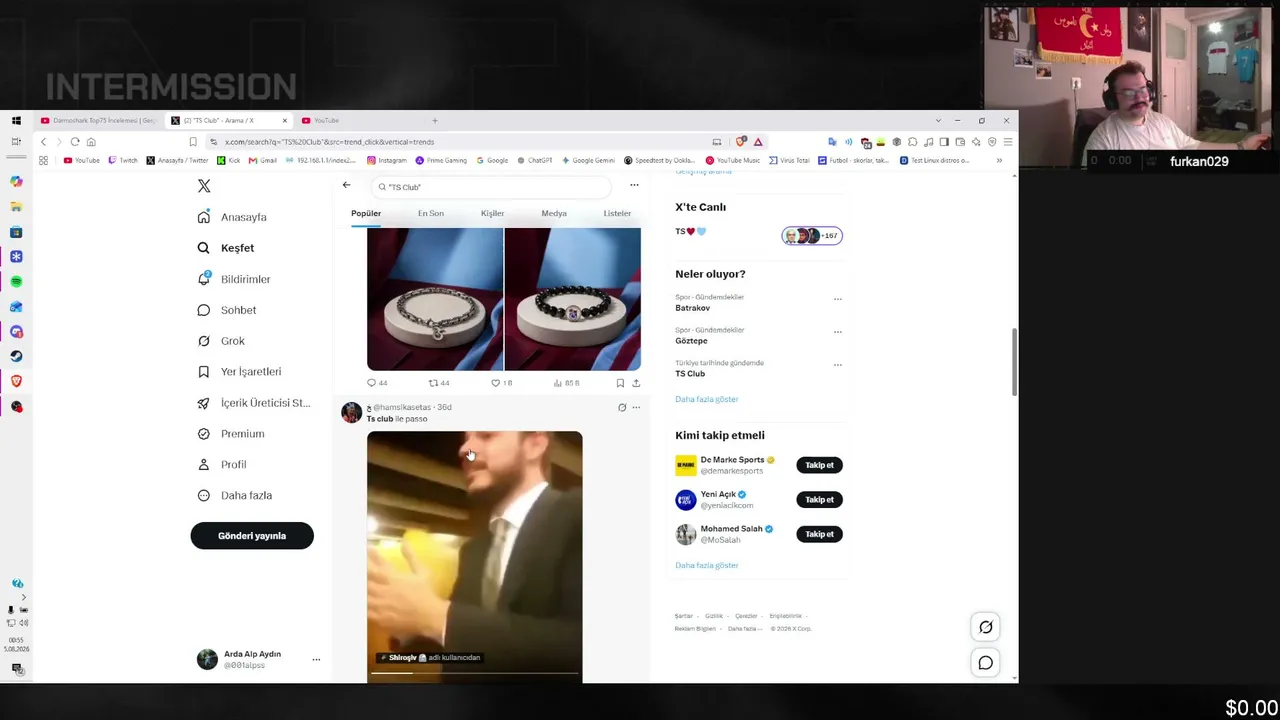1280x720 pixels.
Task: Open the chain bracelet photo
Action: (435, 299)
